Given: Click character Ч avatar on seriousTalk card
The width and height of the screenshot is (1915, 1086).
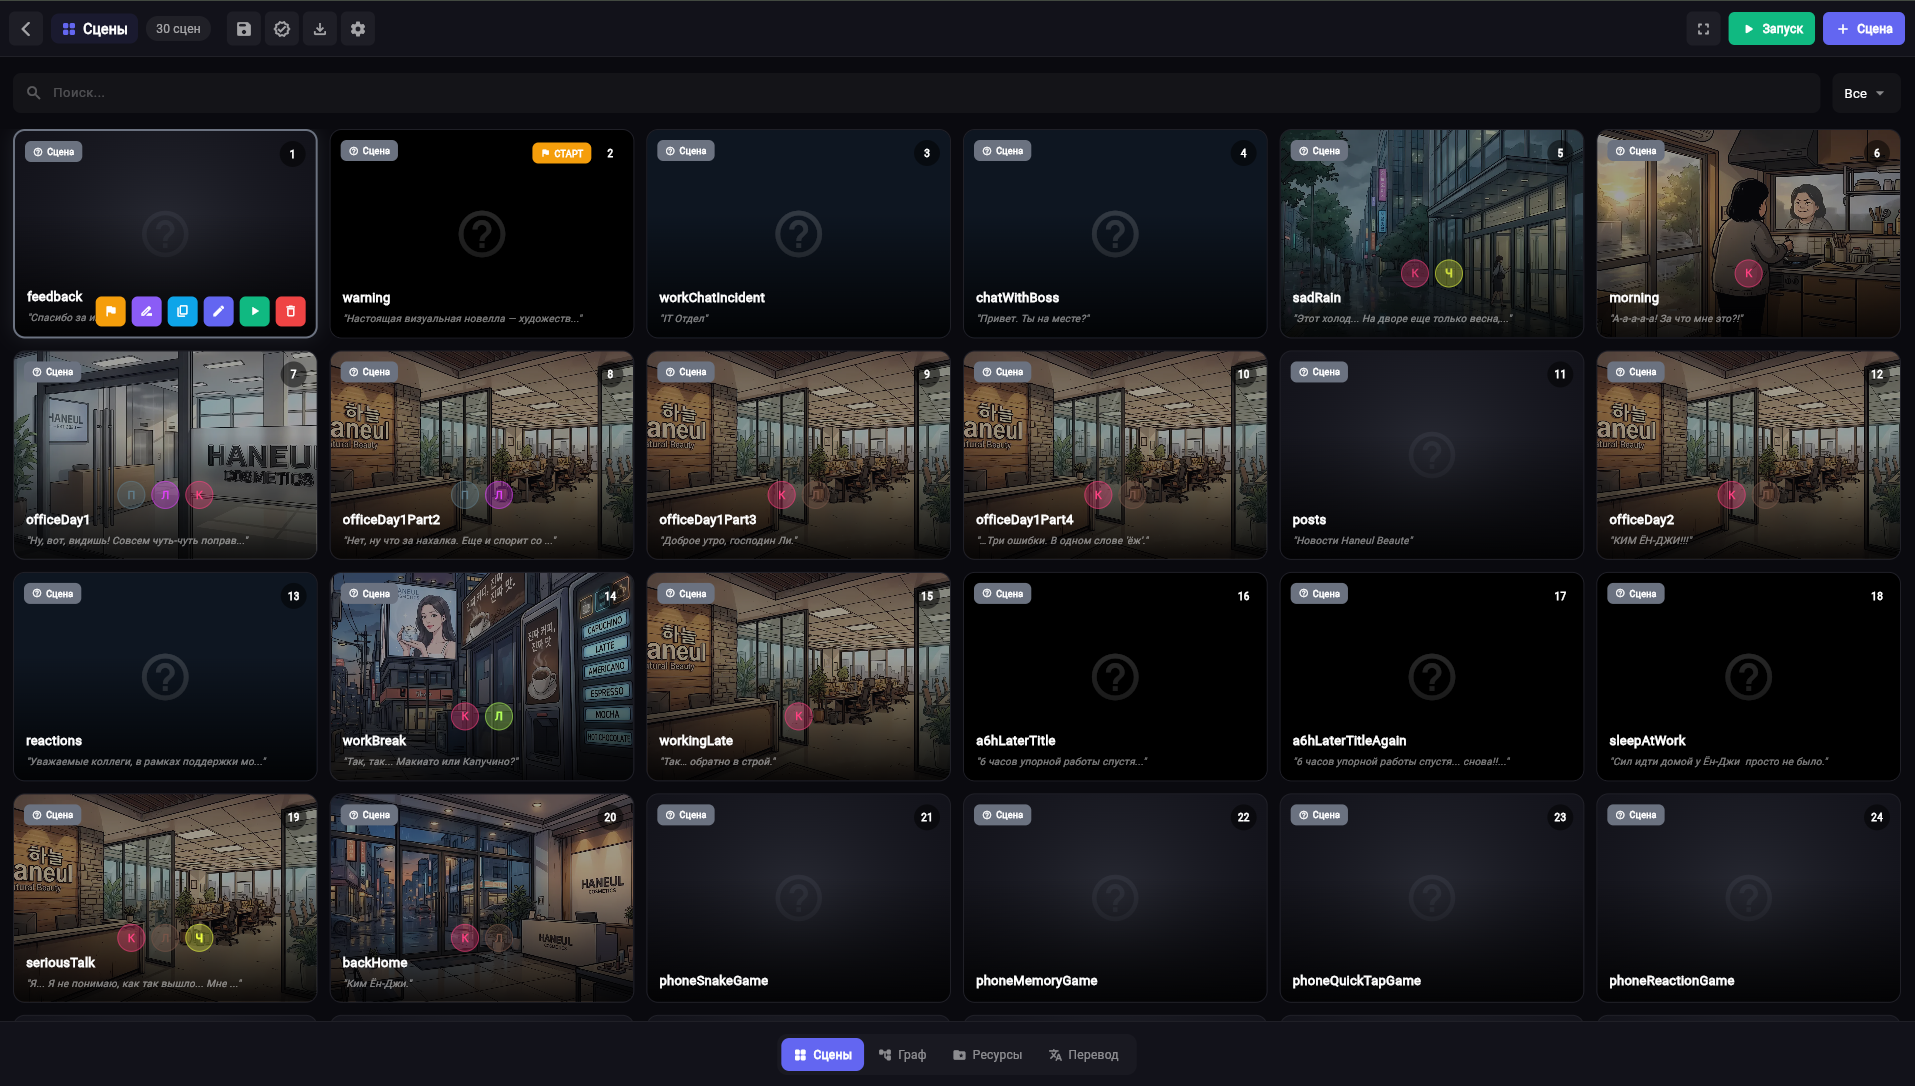Looking at the screenshot, I should point(199,938).
